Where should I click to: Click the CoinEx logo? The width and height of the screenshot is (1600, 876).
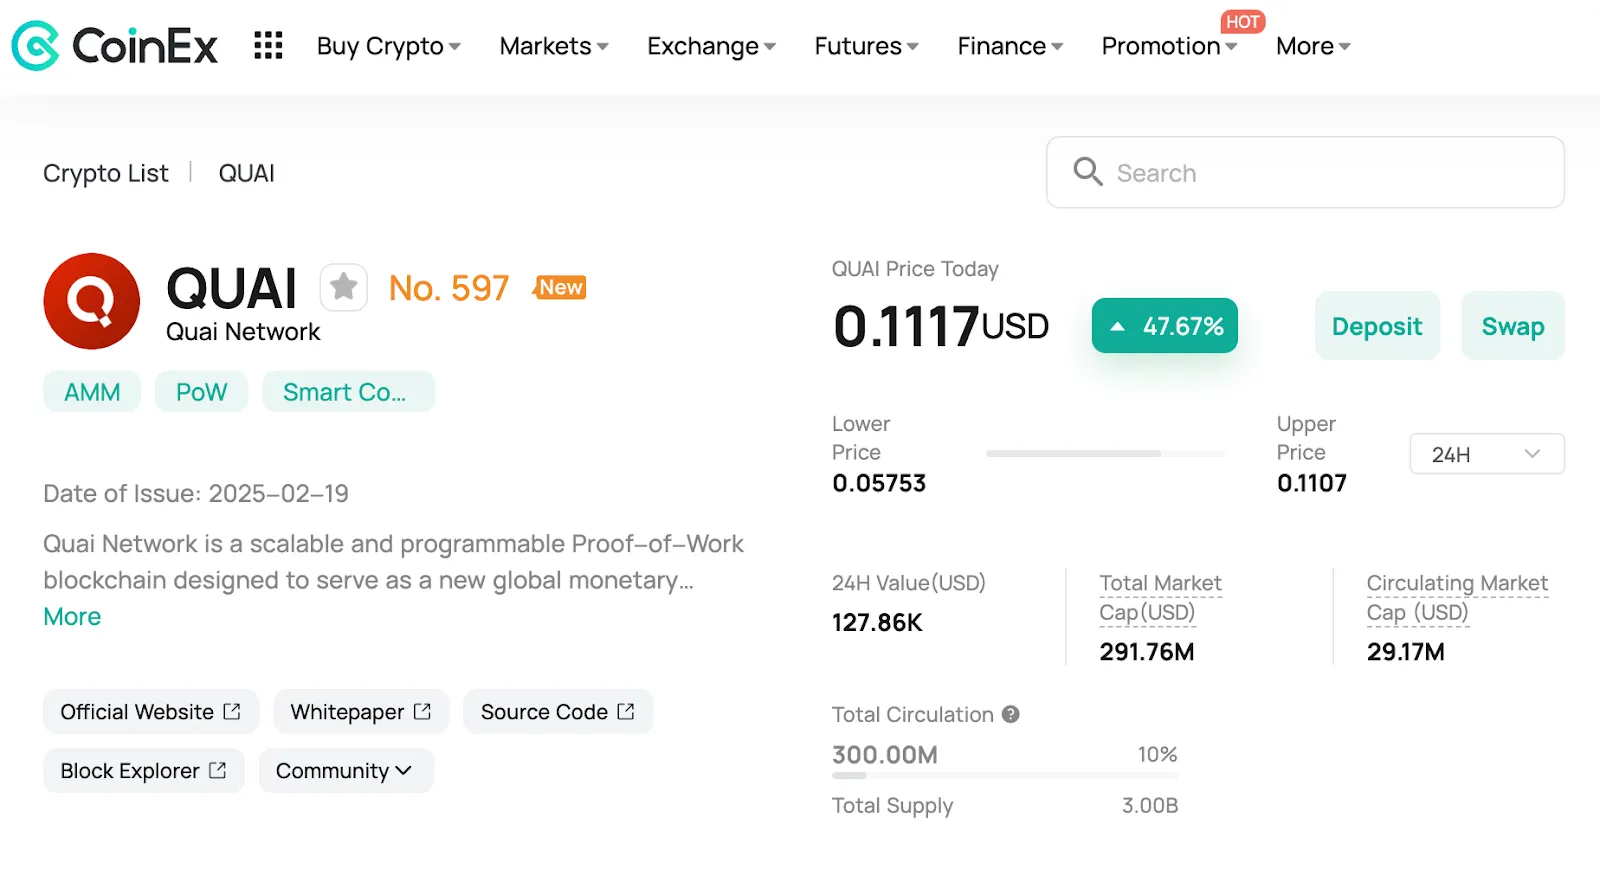(x=115, y=46)
